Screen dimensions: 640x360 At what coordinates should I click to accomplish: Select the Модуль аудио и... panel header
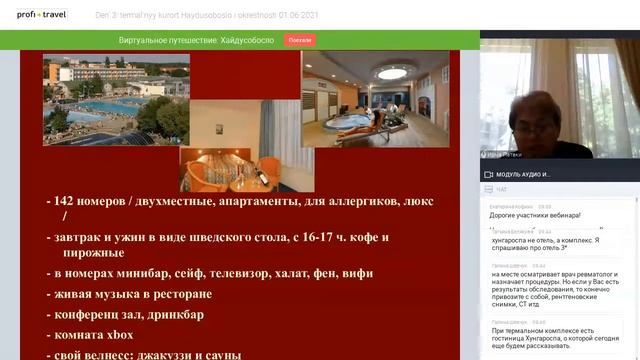pyautogui.click(x=560, y=174)
